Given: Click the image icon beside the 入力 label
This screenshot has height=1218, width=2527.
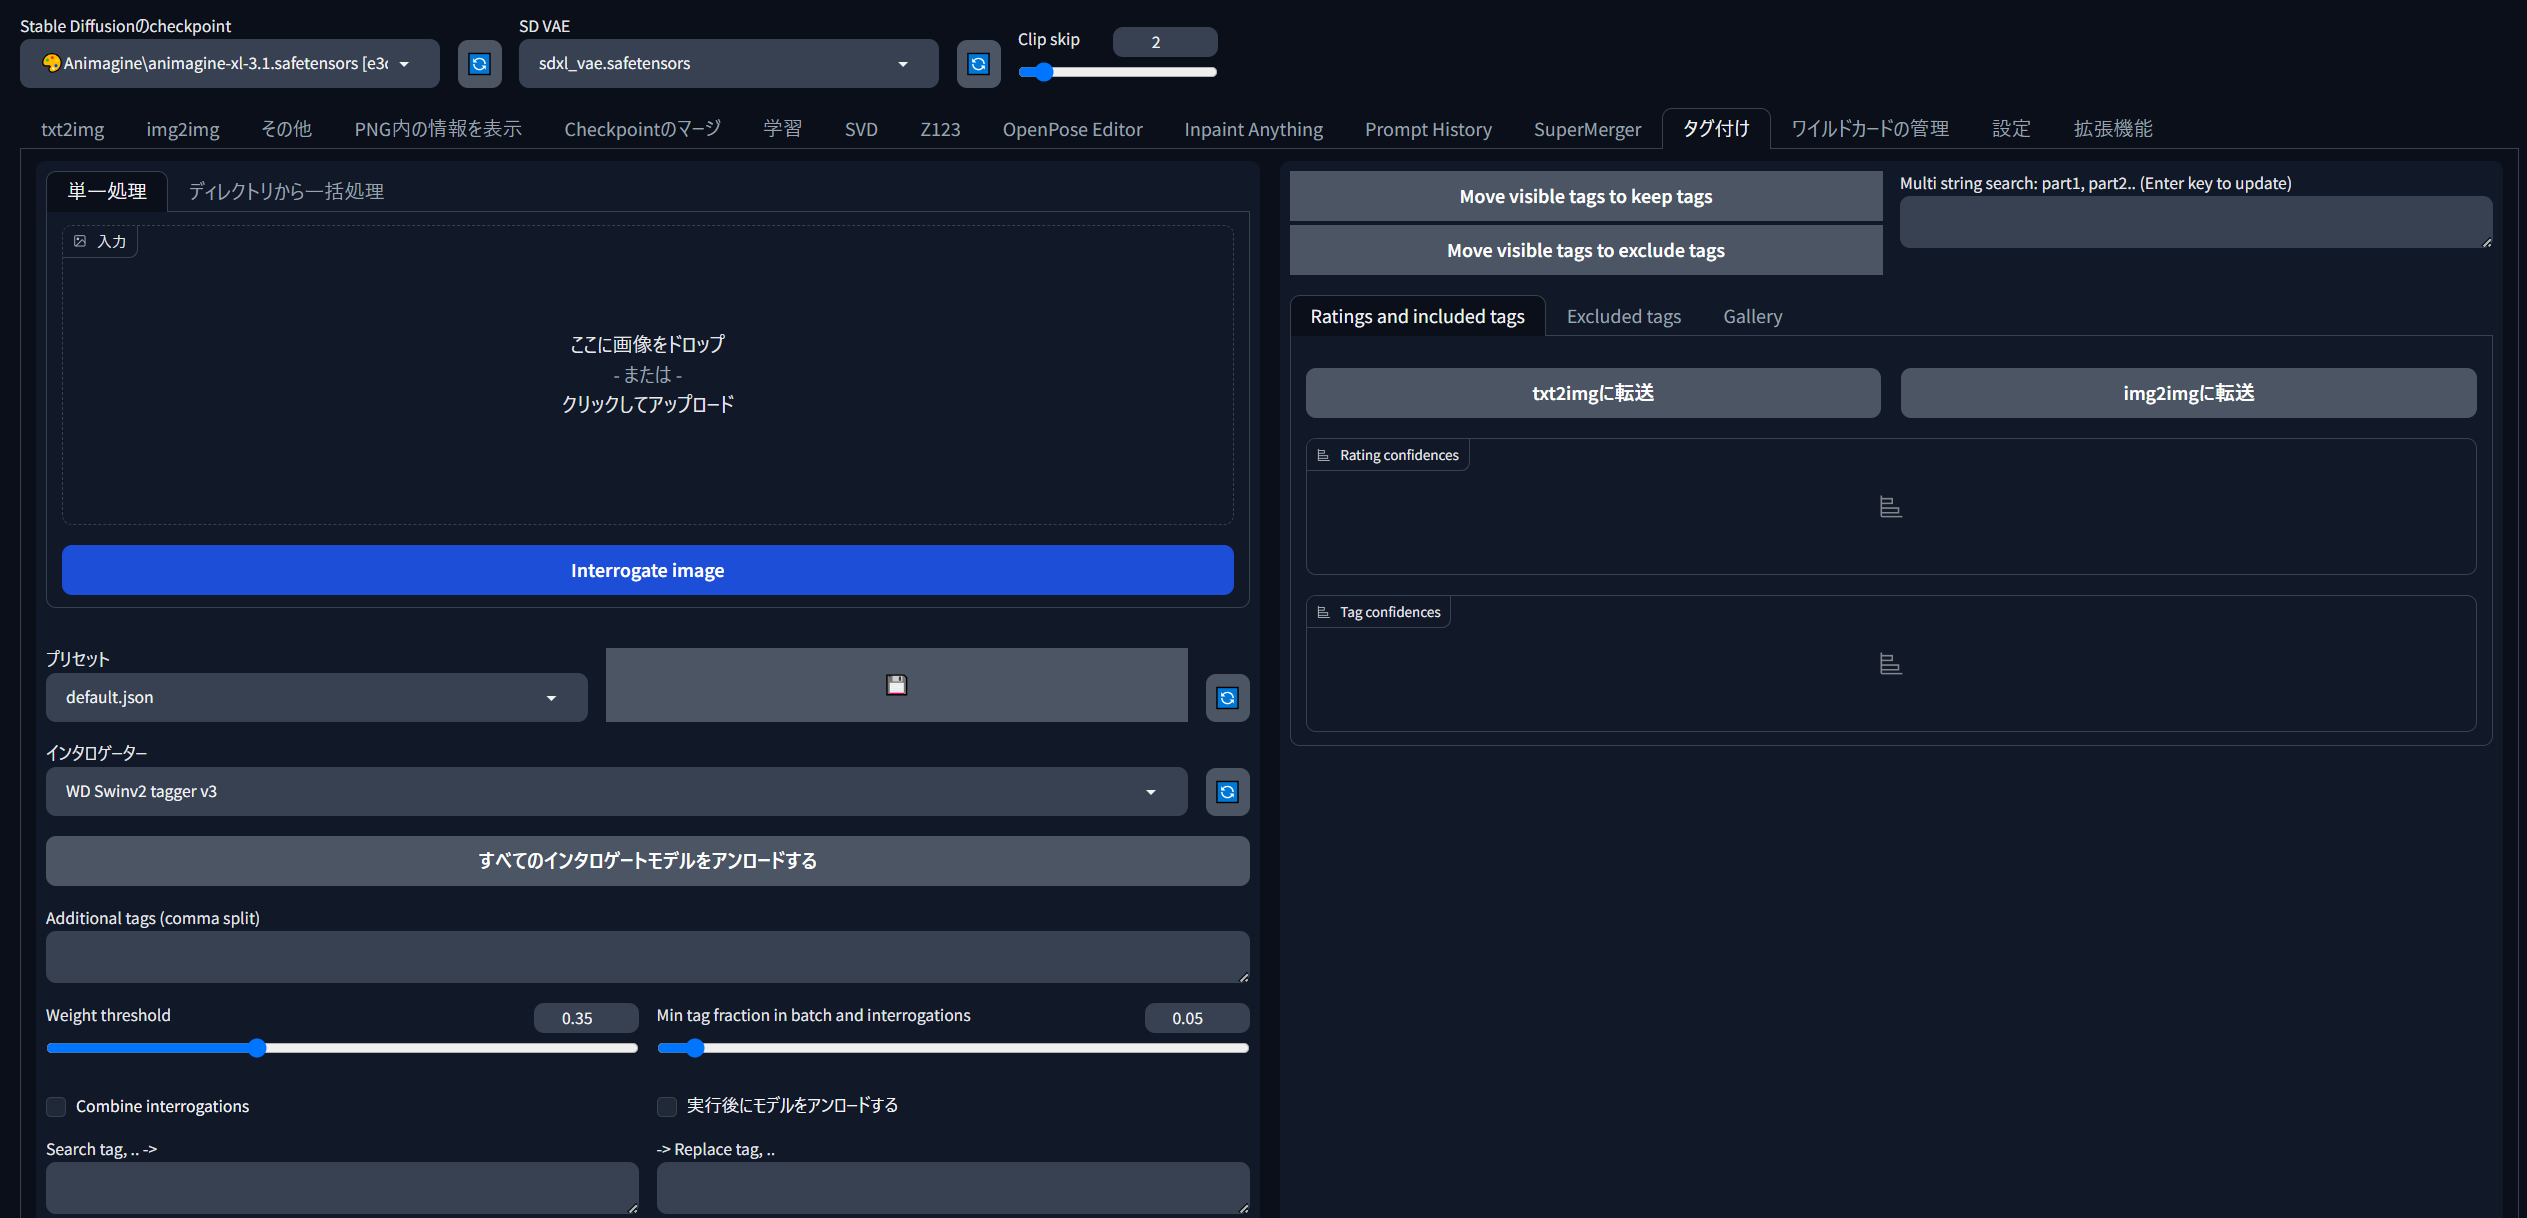Looking at the screenshot, I should 80,241.
